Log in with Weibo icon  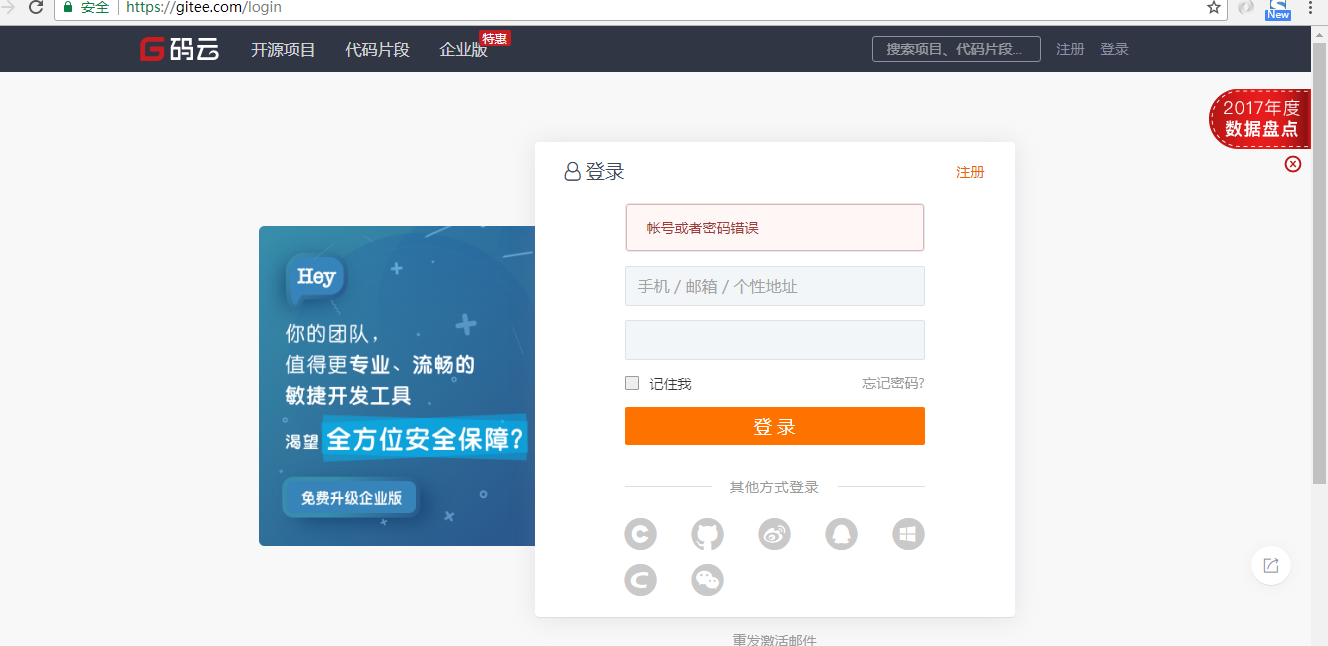(774, 534)
